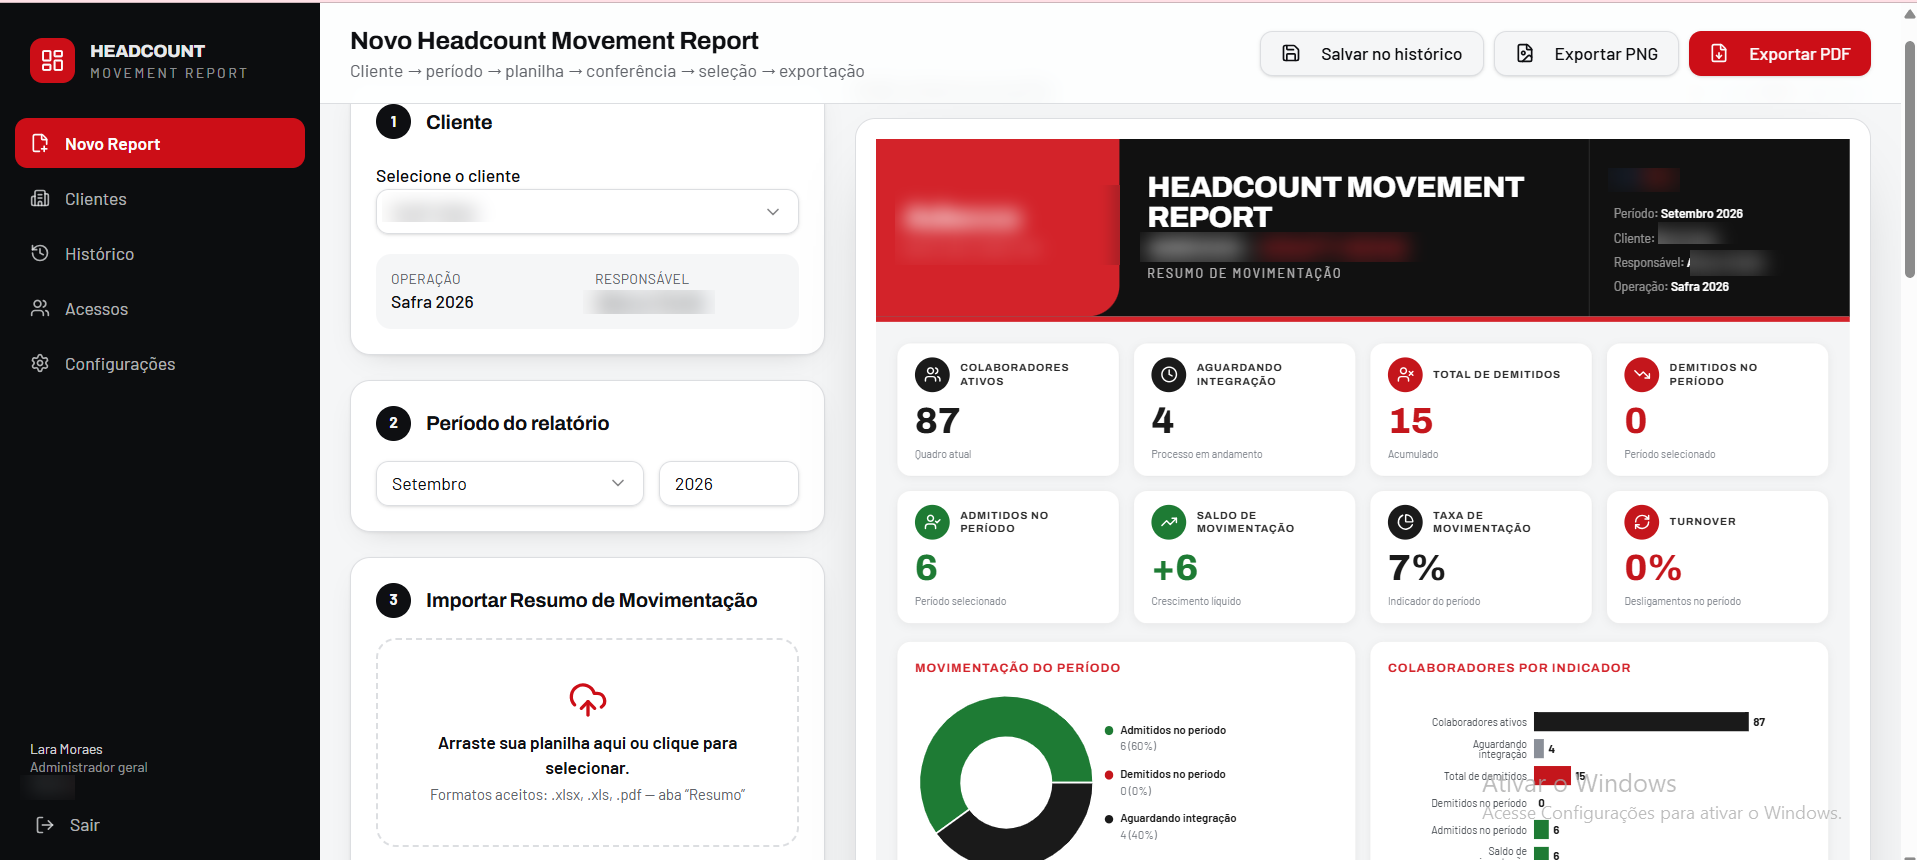The width and height of the screenshot is (1917, 860).
Task: Click the Admitidos no período legend entry
Action: click(x=1165, y=738)
